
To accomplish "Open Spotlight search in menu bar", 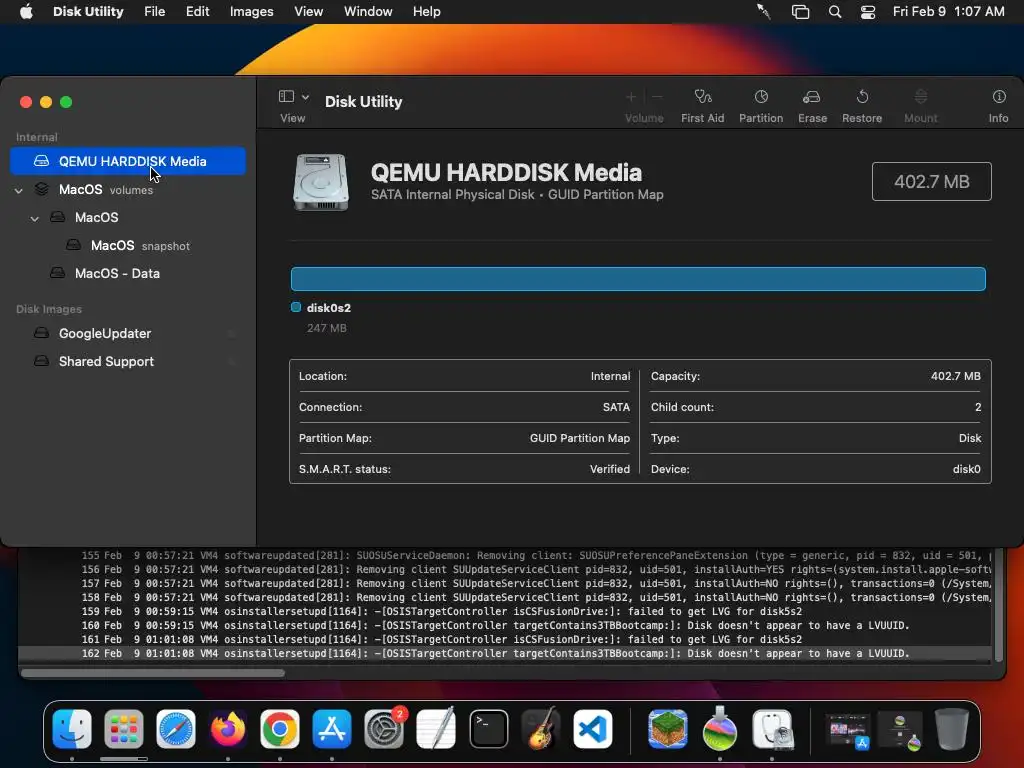I will click(x=835, y=12).
